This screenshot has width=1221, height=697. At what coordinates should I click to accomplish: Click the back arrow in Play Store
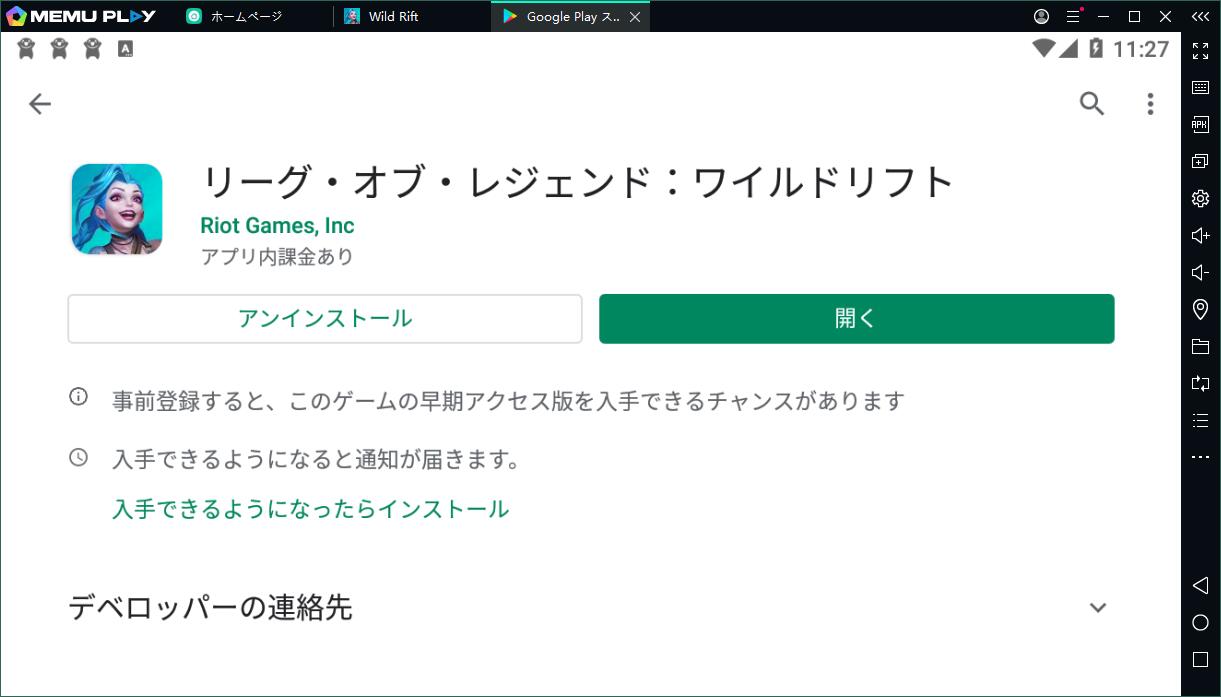point(40,104)
